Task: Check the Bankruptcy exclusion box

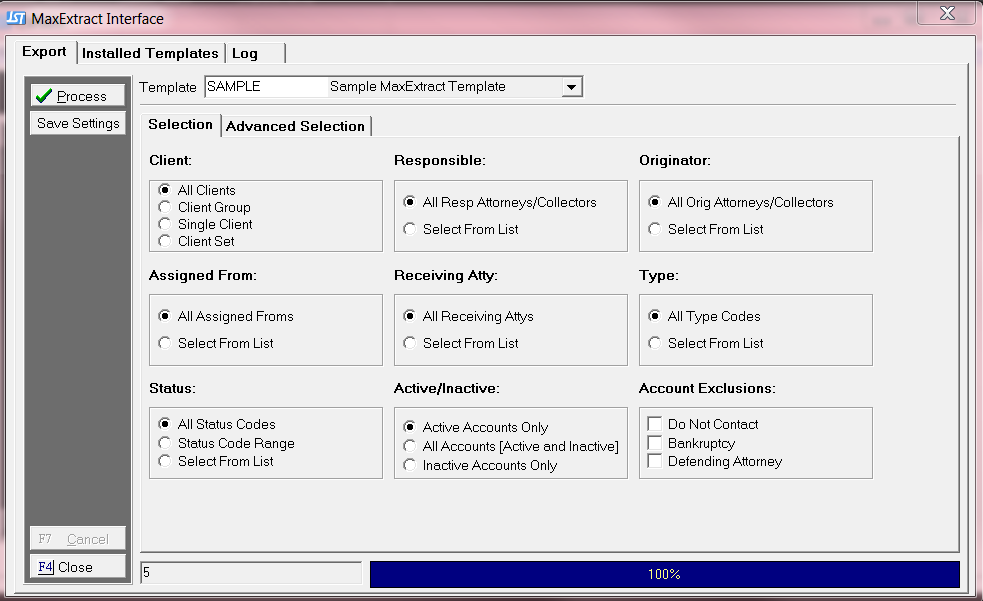Action: tap(655, 443)
